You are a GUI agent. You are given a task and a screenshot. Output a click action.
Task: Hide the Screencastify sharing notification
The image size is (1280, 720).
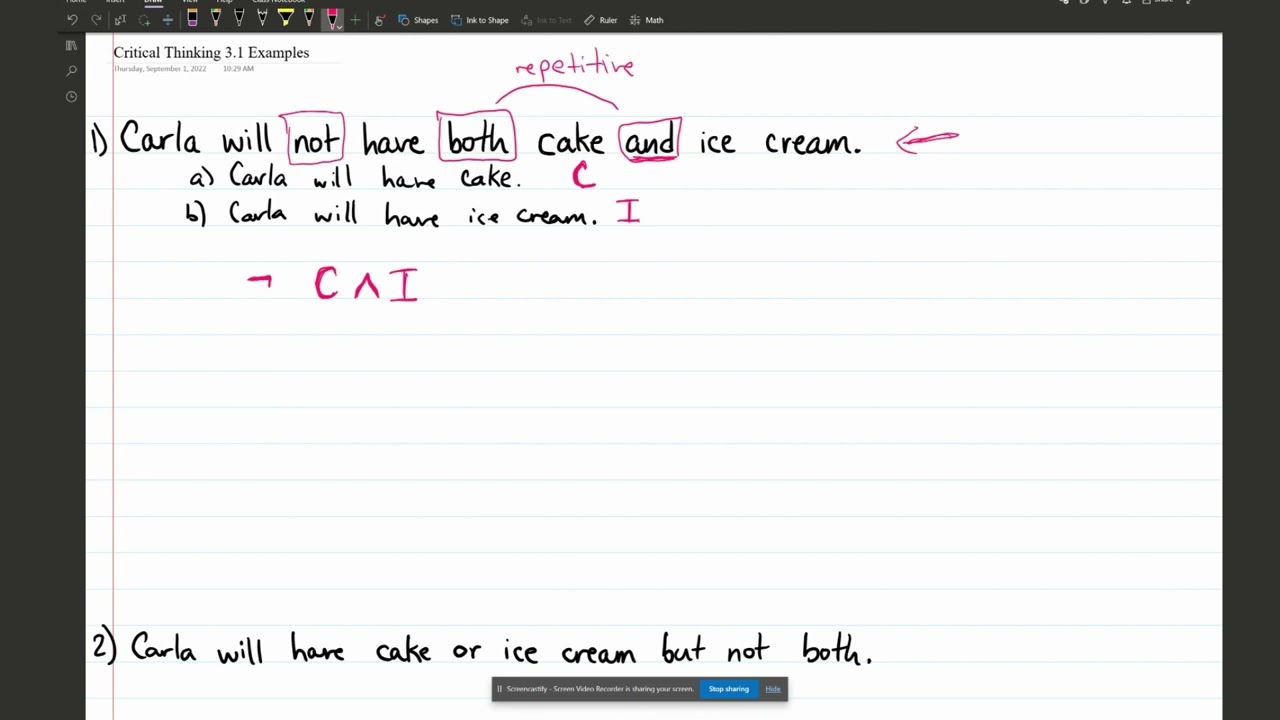tap(773, 689)
